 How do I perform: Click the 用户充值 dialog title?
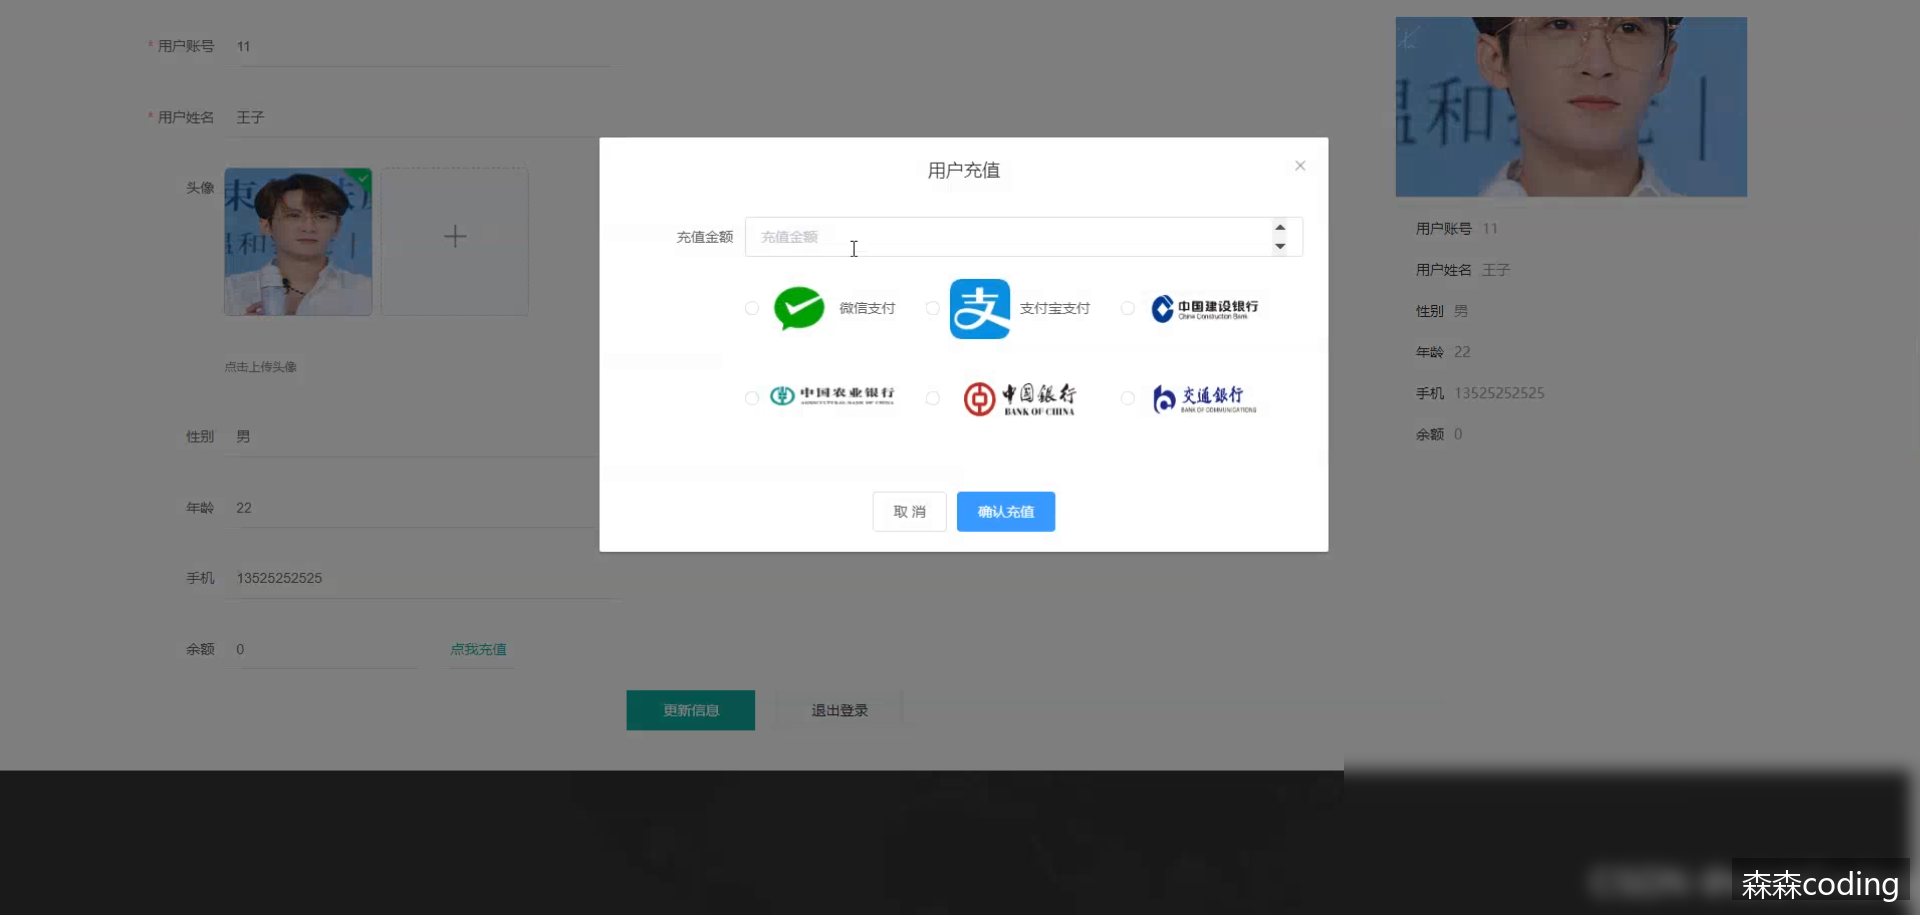click(964, 170)
